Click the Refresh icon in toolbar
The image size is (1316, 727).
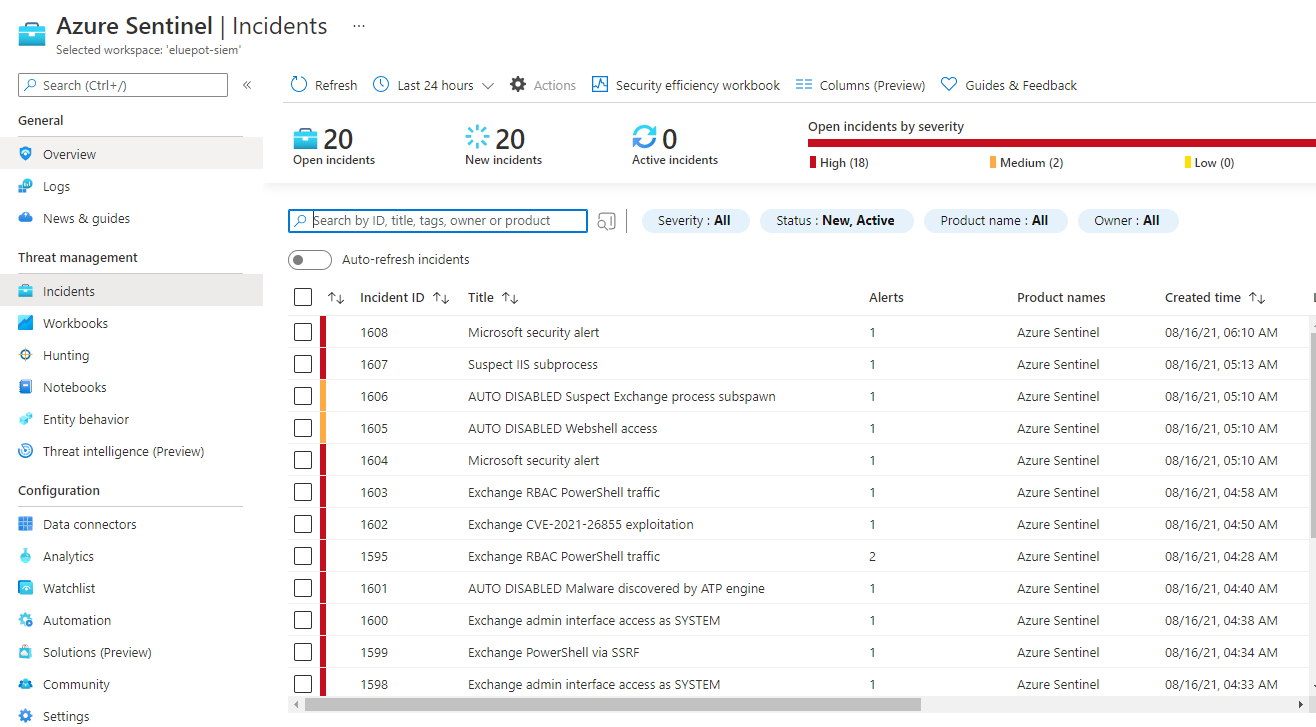tap(299, 85)
